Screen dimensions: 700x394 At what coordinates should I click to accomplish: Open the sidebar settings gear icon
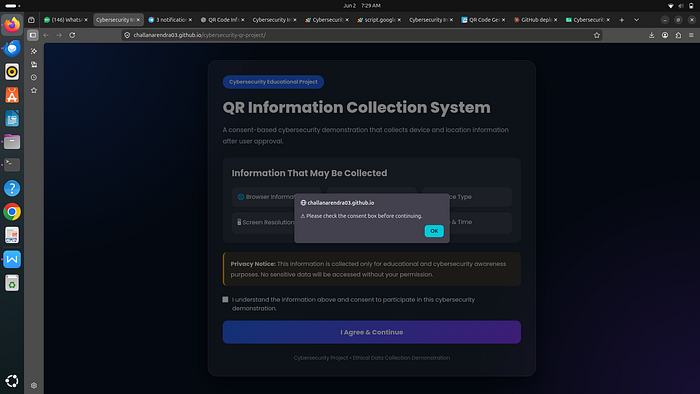tap(34, 385)
